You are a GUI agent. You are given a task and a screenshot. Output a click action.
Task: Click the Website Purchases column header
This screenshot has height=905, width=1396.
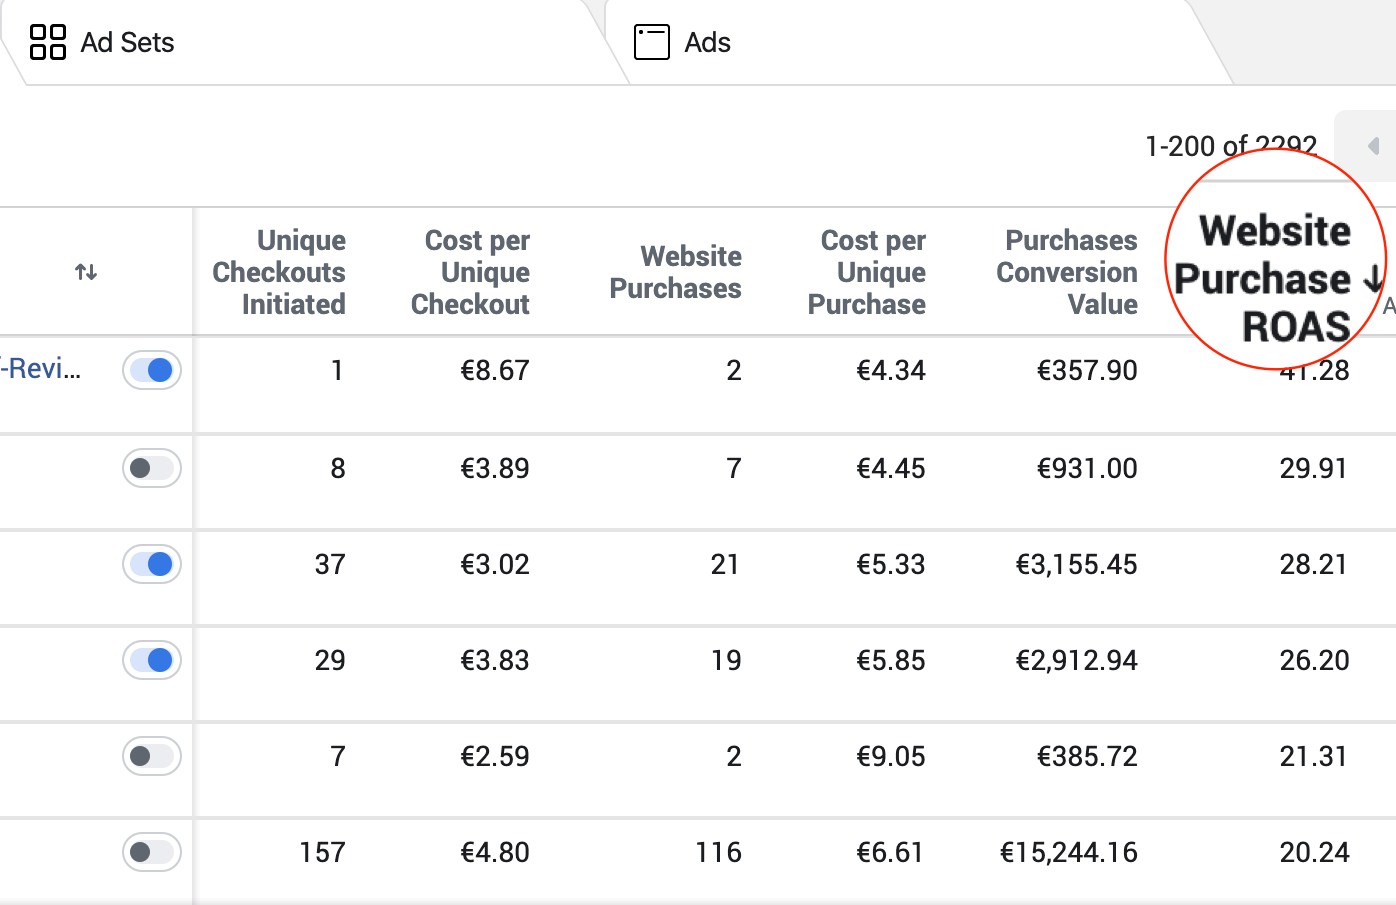click(x=675, y=272)
